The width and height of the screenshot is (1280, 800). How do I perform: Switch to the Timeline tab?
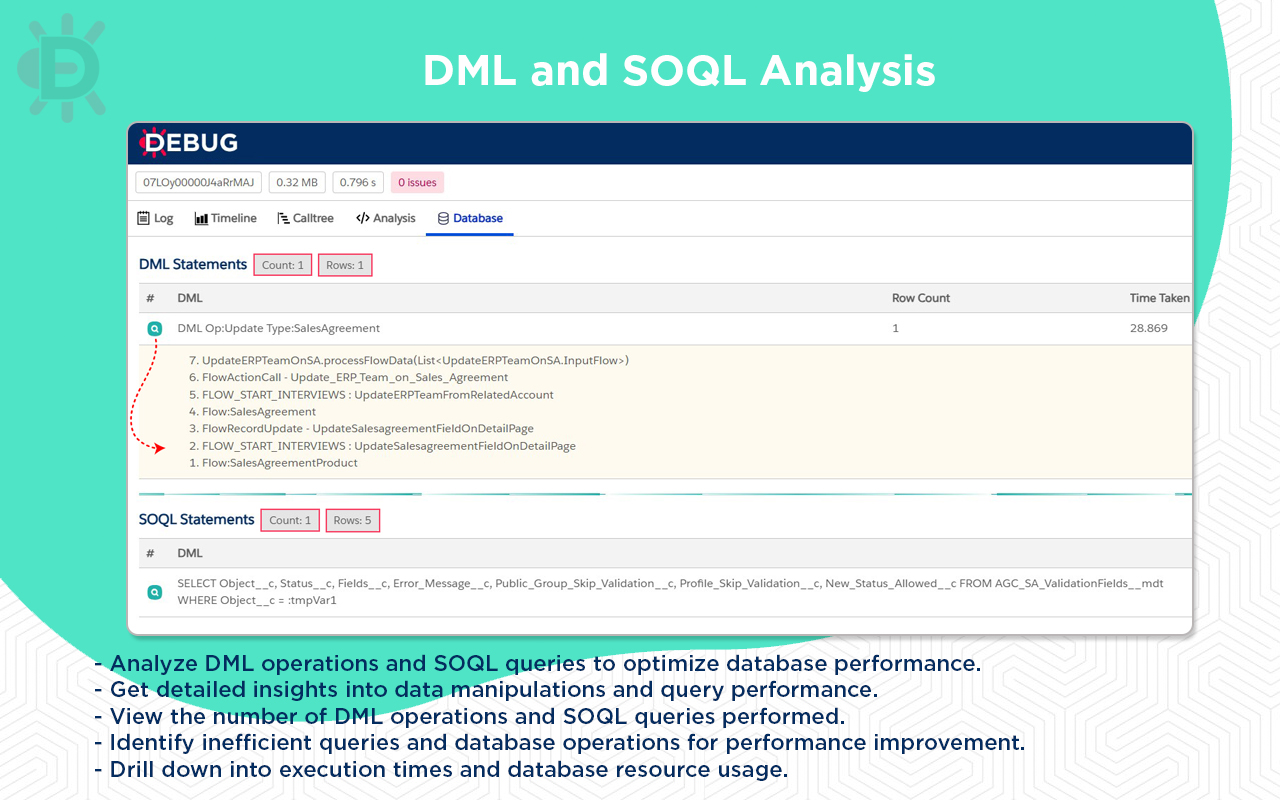click(226, 218)
